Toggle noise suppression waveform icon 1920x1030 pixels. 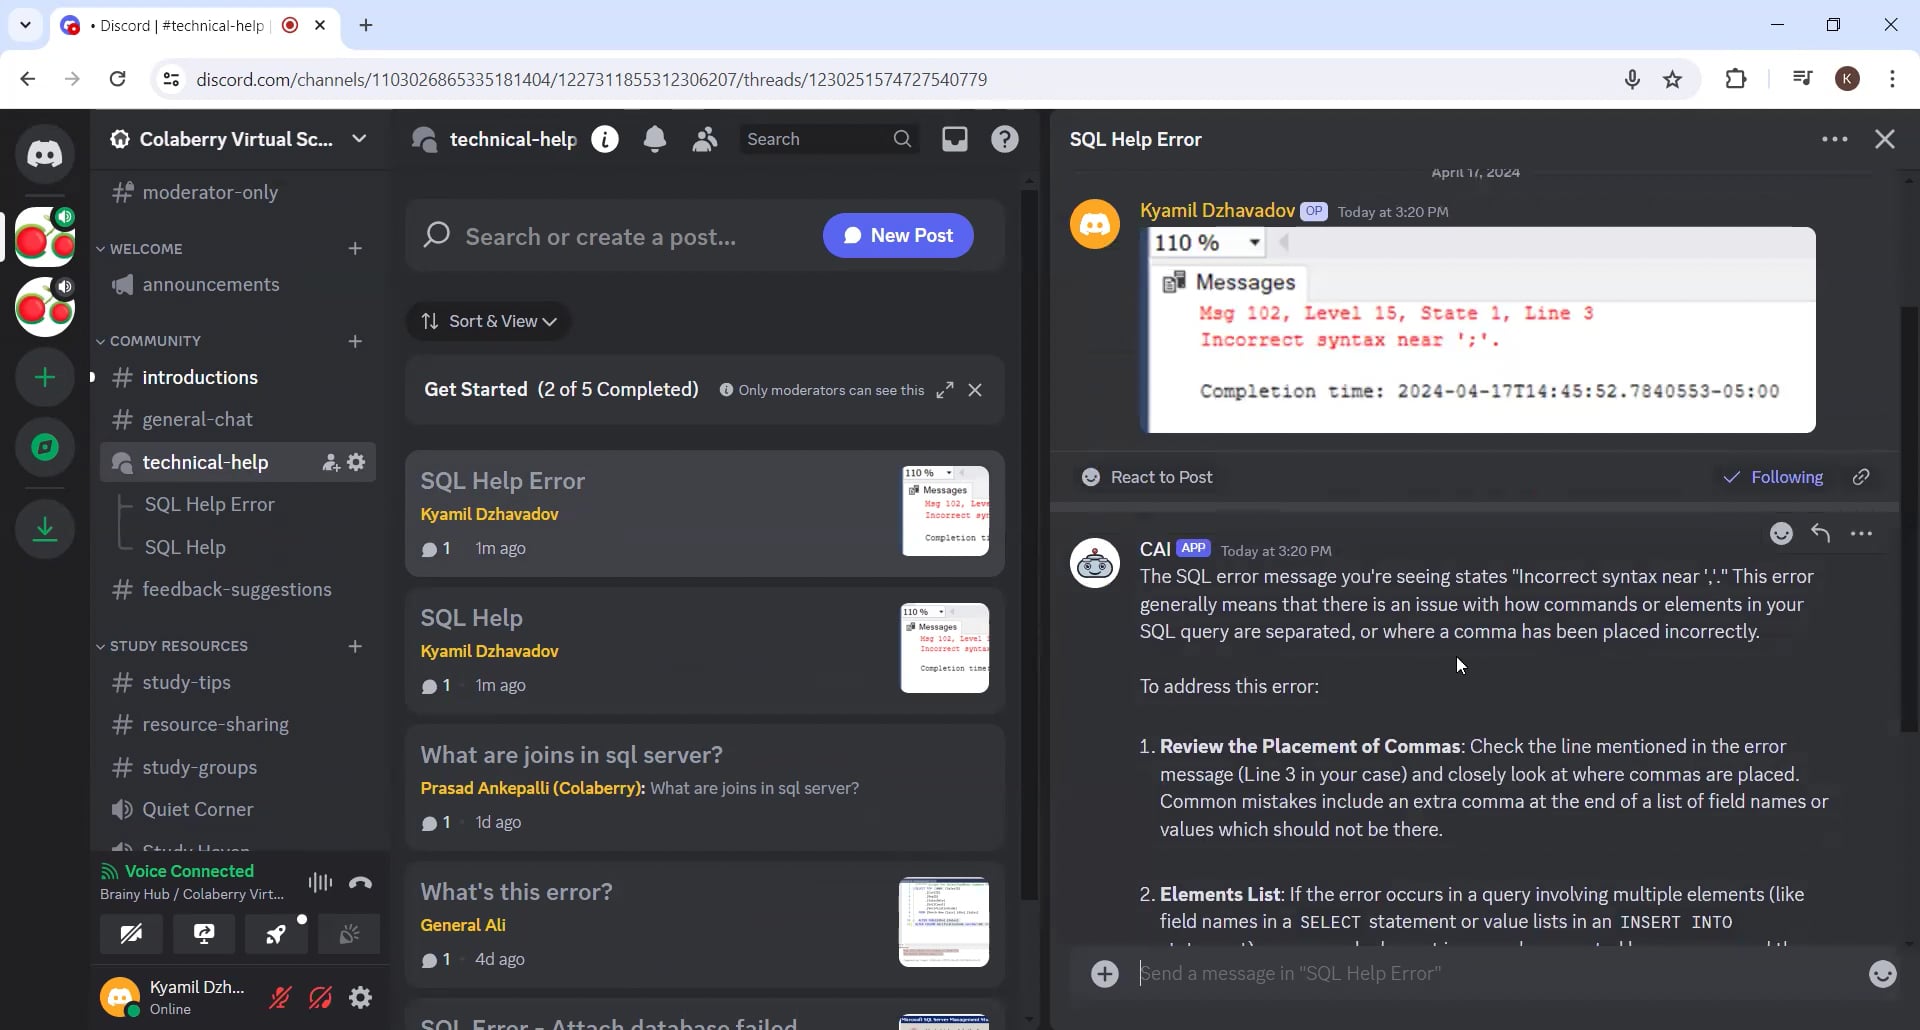(320, 882)
